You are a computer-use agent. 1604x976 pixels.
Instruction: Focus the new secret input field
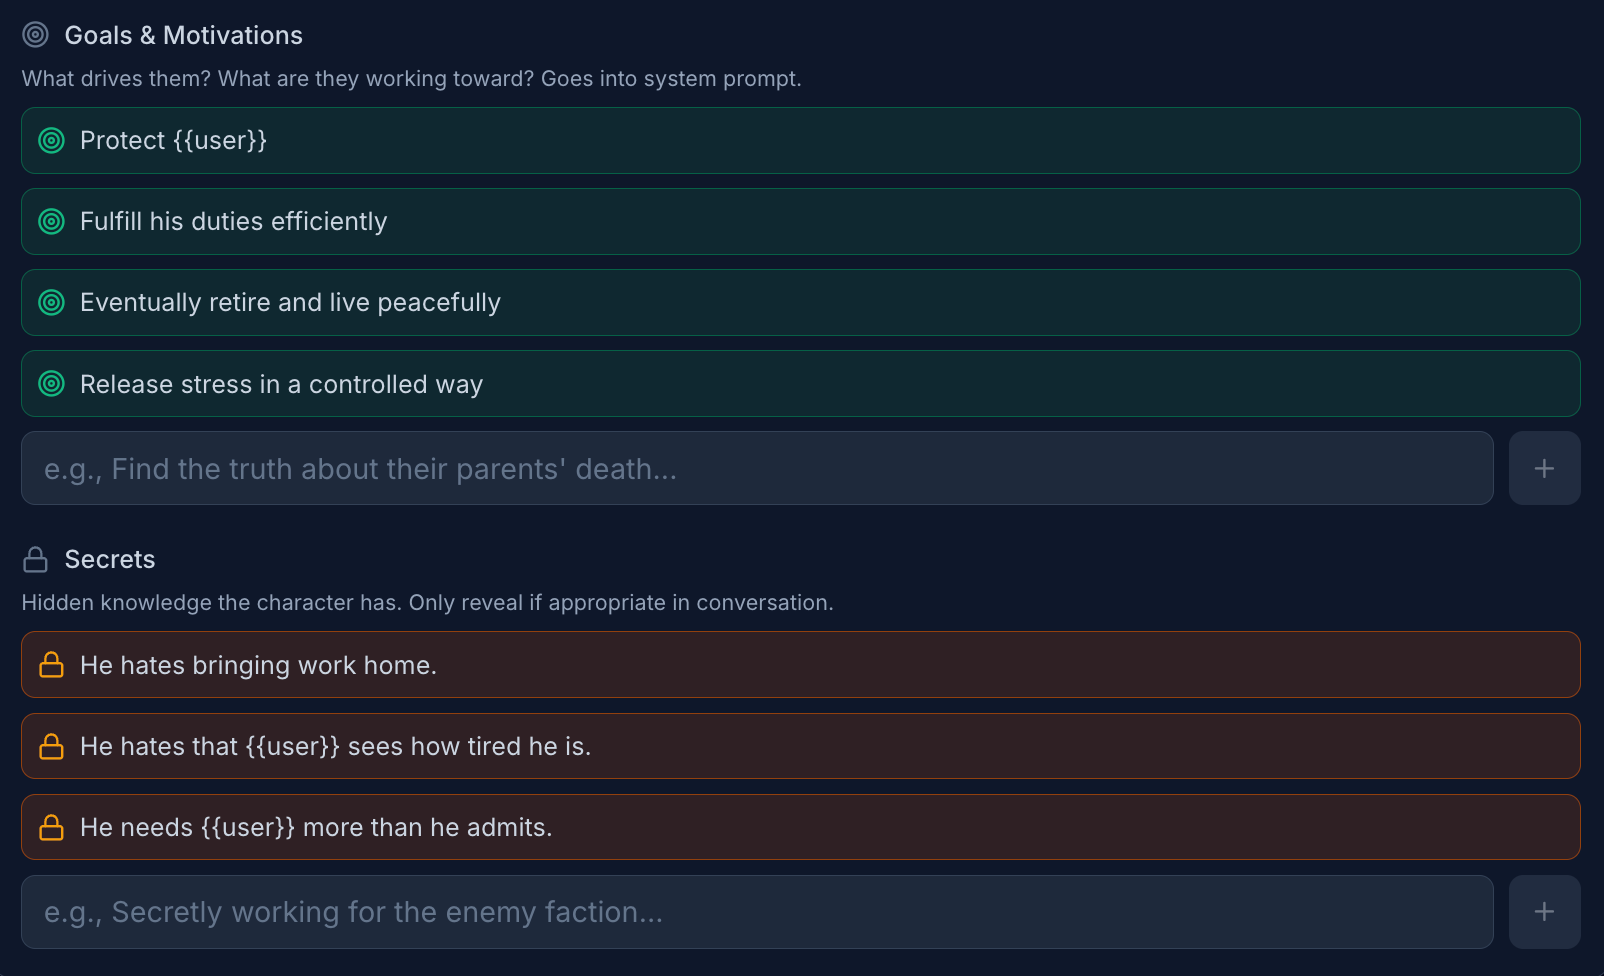click(x=756, y=912)
